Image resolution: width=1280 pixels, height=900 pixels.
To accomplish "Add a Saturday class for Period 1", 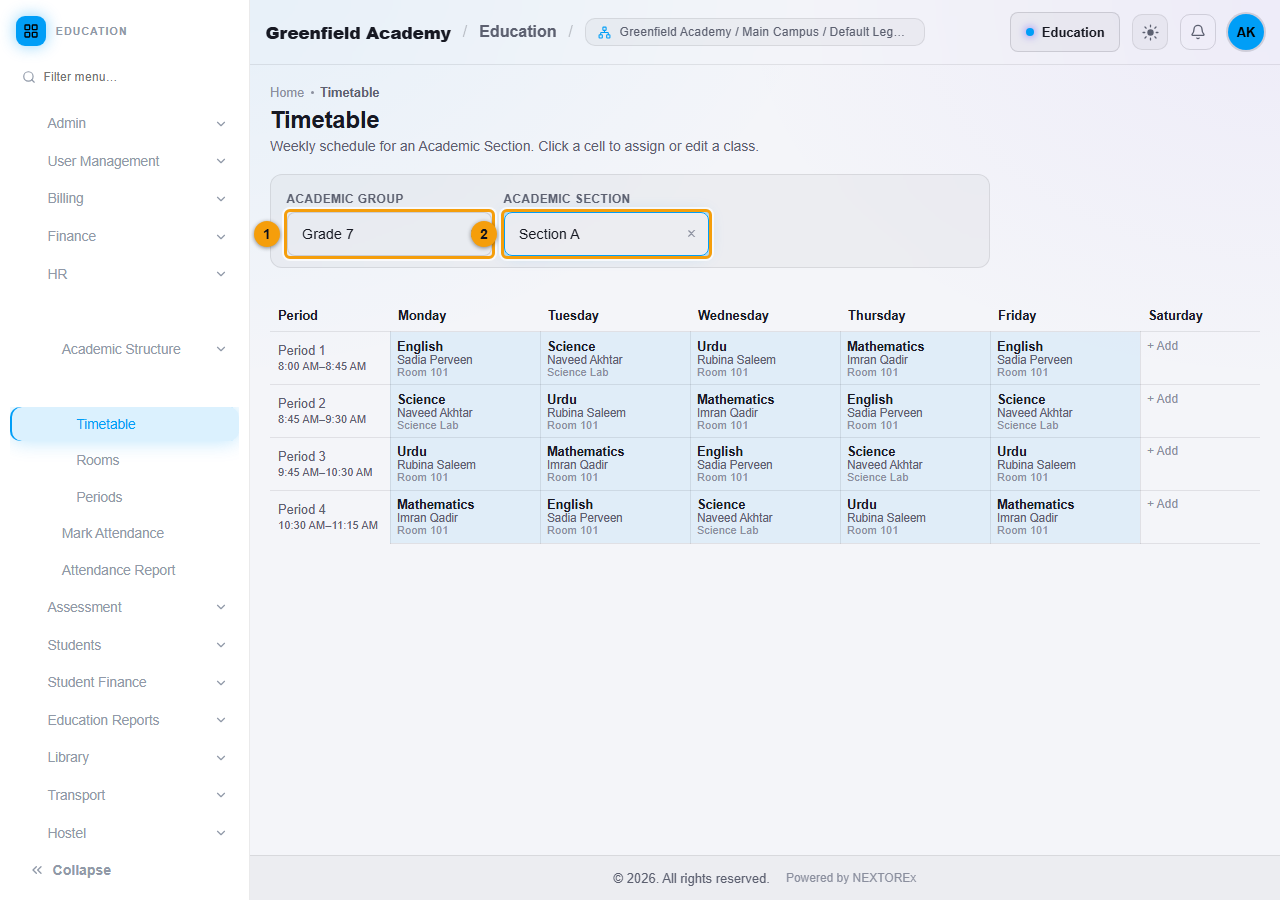I will coord(1163,346).
